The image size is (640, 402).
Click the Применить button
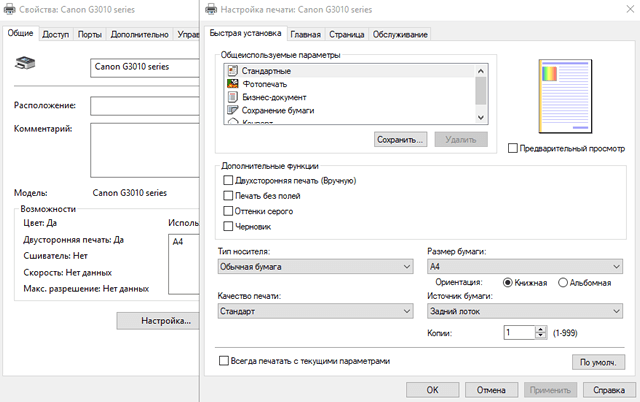pos(550,390)
